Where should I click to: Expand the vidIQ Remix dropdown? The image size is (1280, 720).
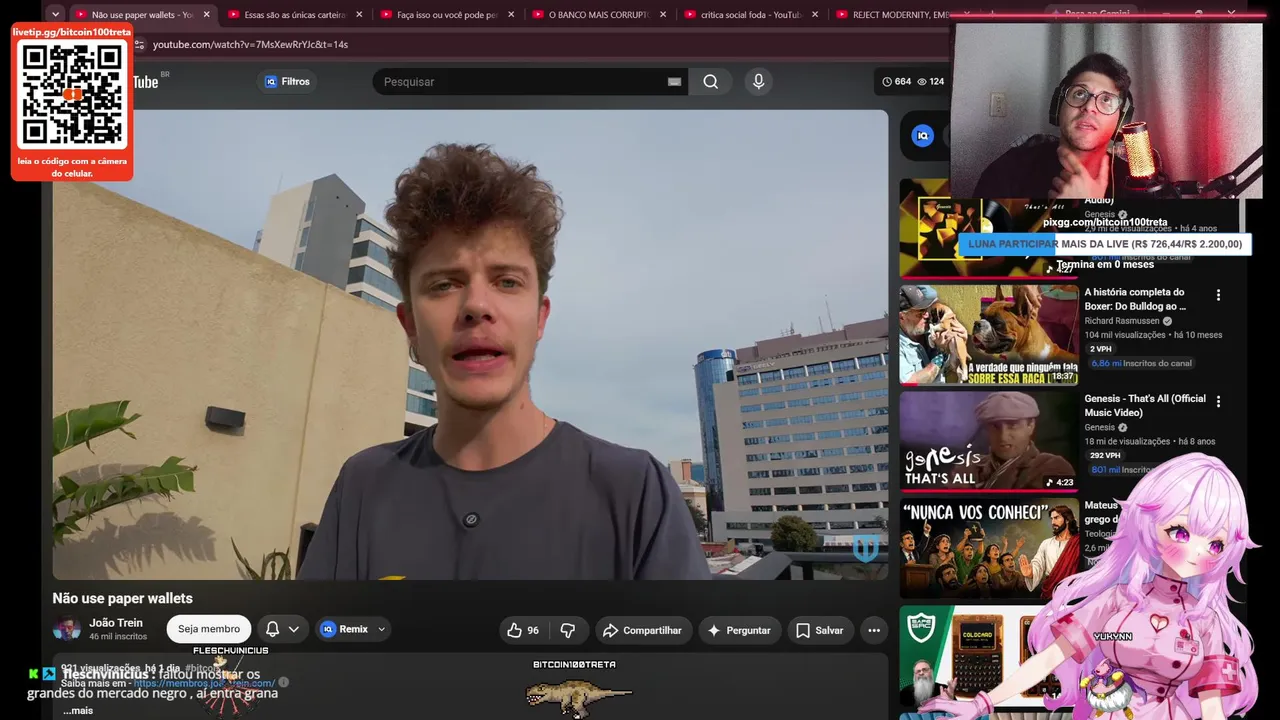pyautogui.click(x=353, y=629)
